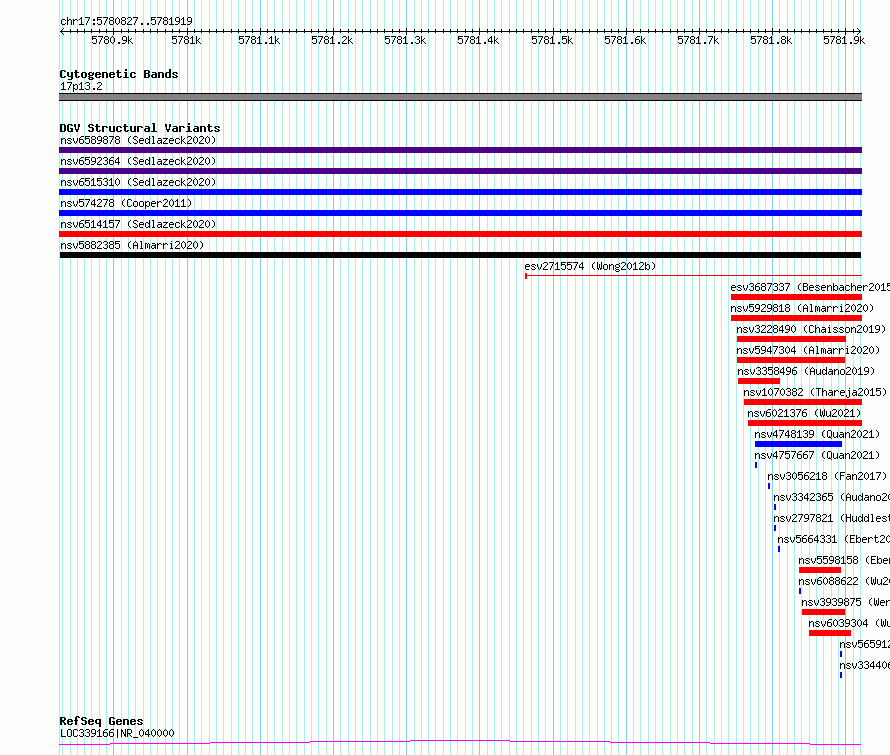Click the Cytogenetic Bands track title
890x755 pixels.
click(x=119, y=74)
